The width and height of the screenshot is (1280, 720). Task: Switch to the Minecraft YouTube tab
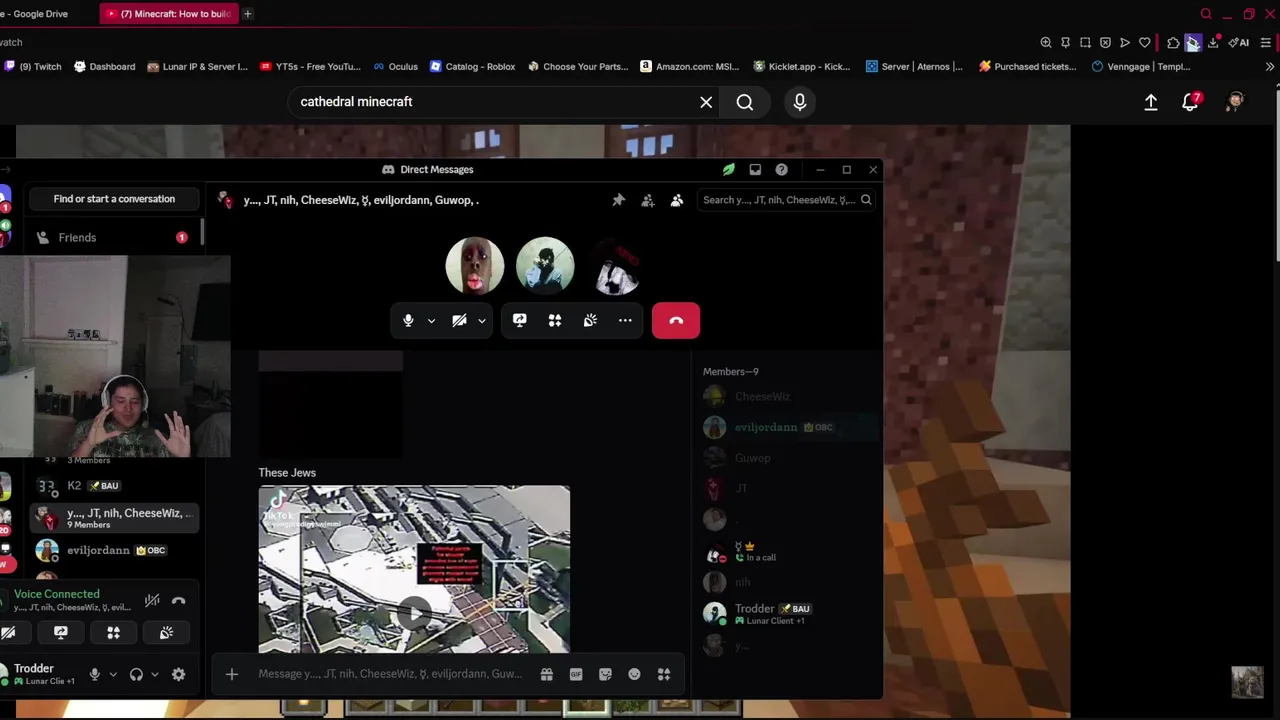168,14
